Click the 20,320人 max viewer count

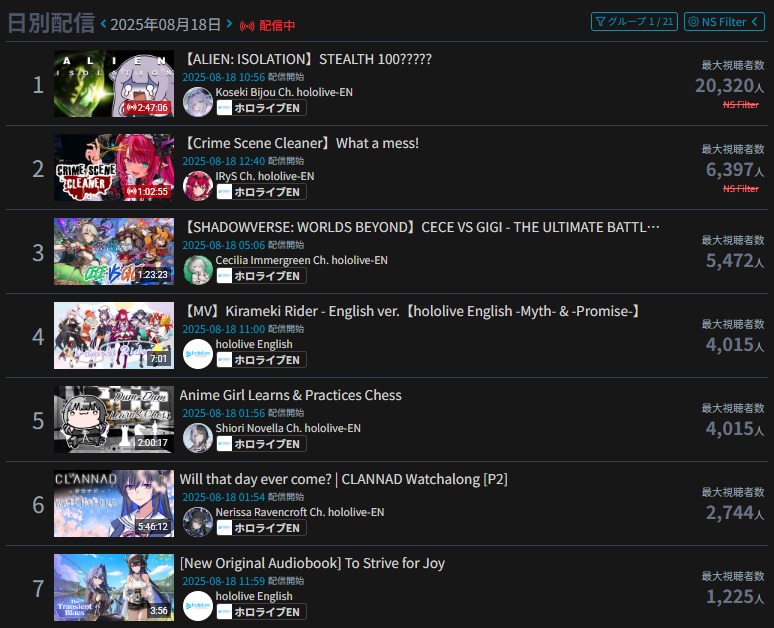730,86
